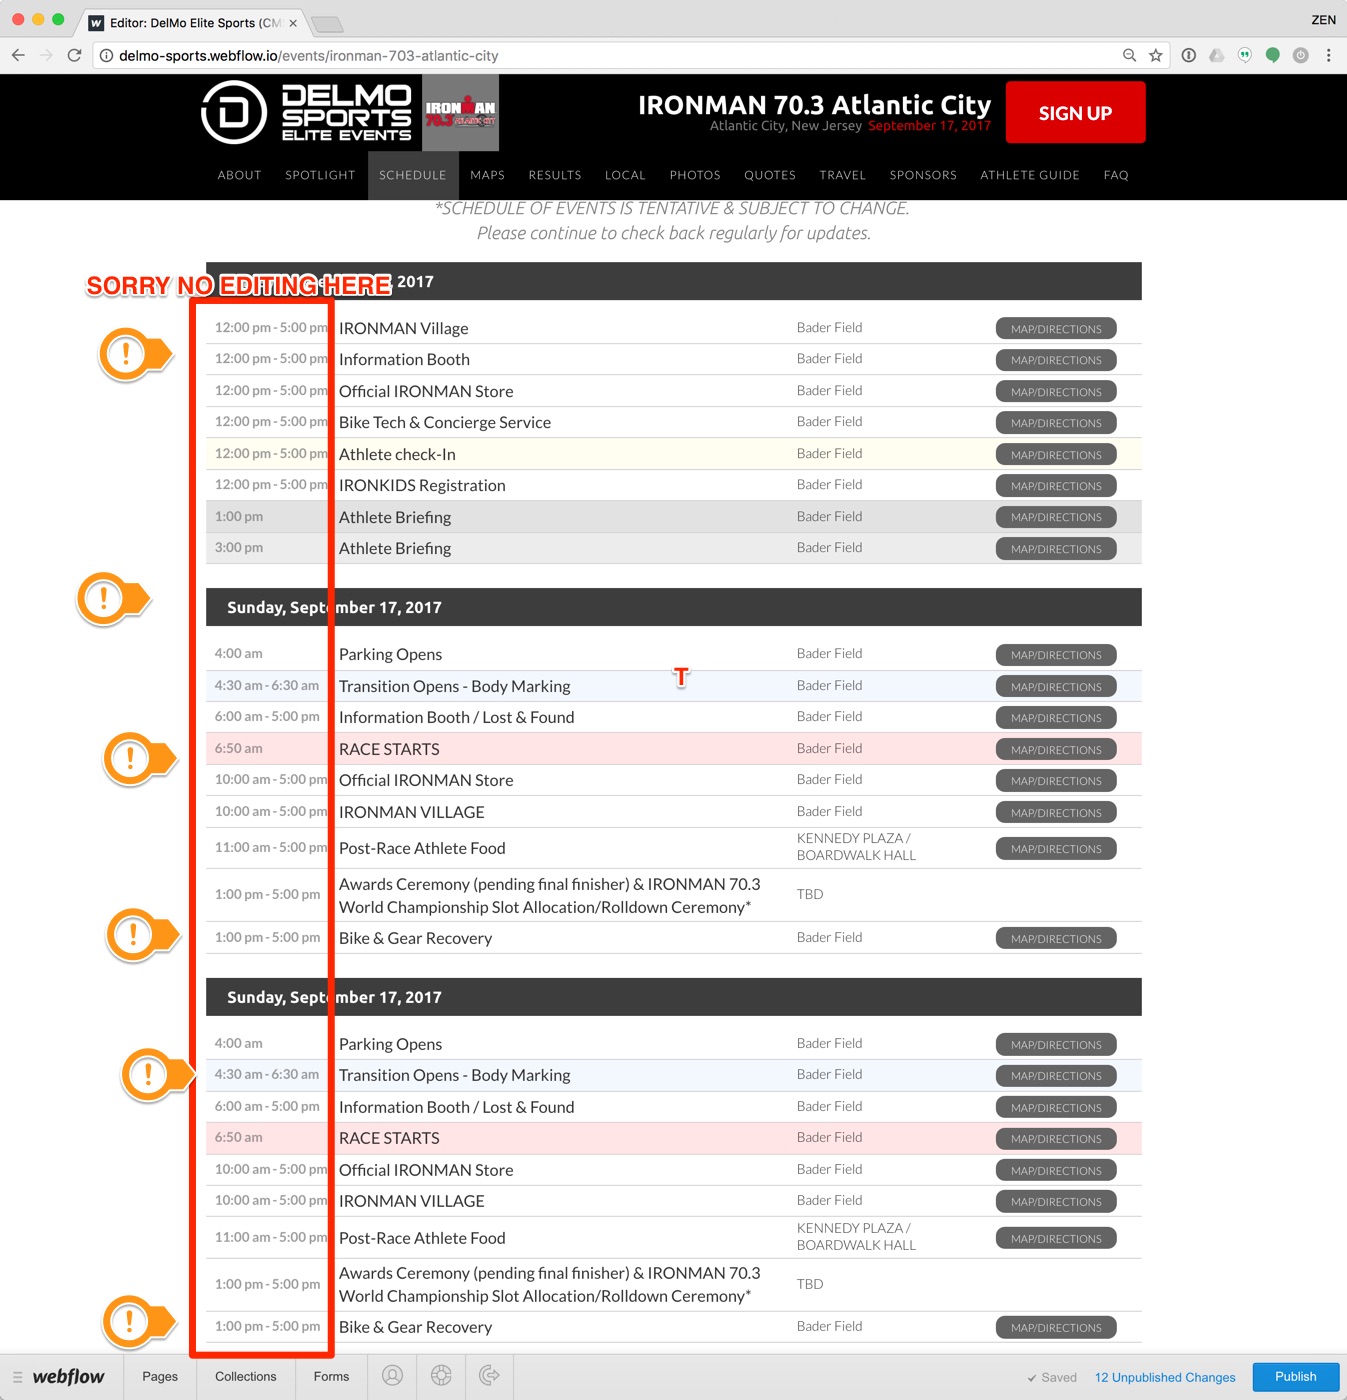Click MAP/DIRECTIONS for Bike Tech & Concierge Service

point(1056,423)
